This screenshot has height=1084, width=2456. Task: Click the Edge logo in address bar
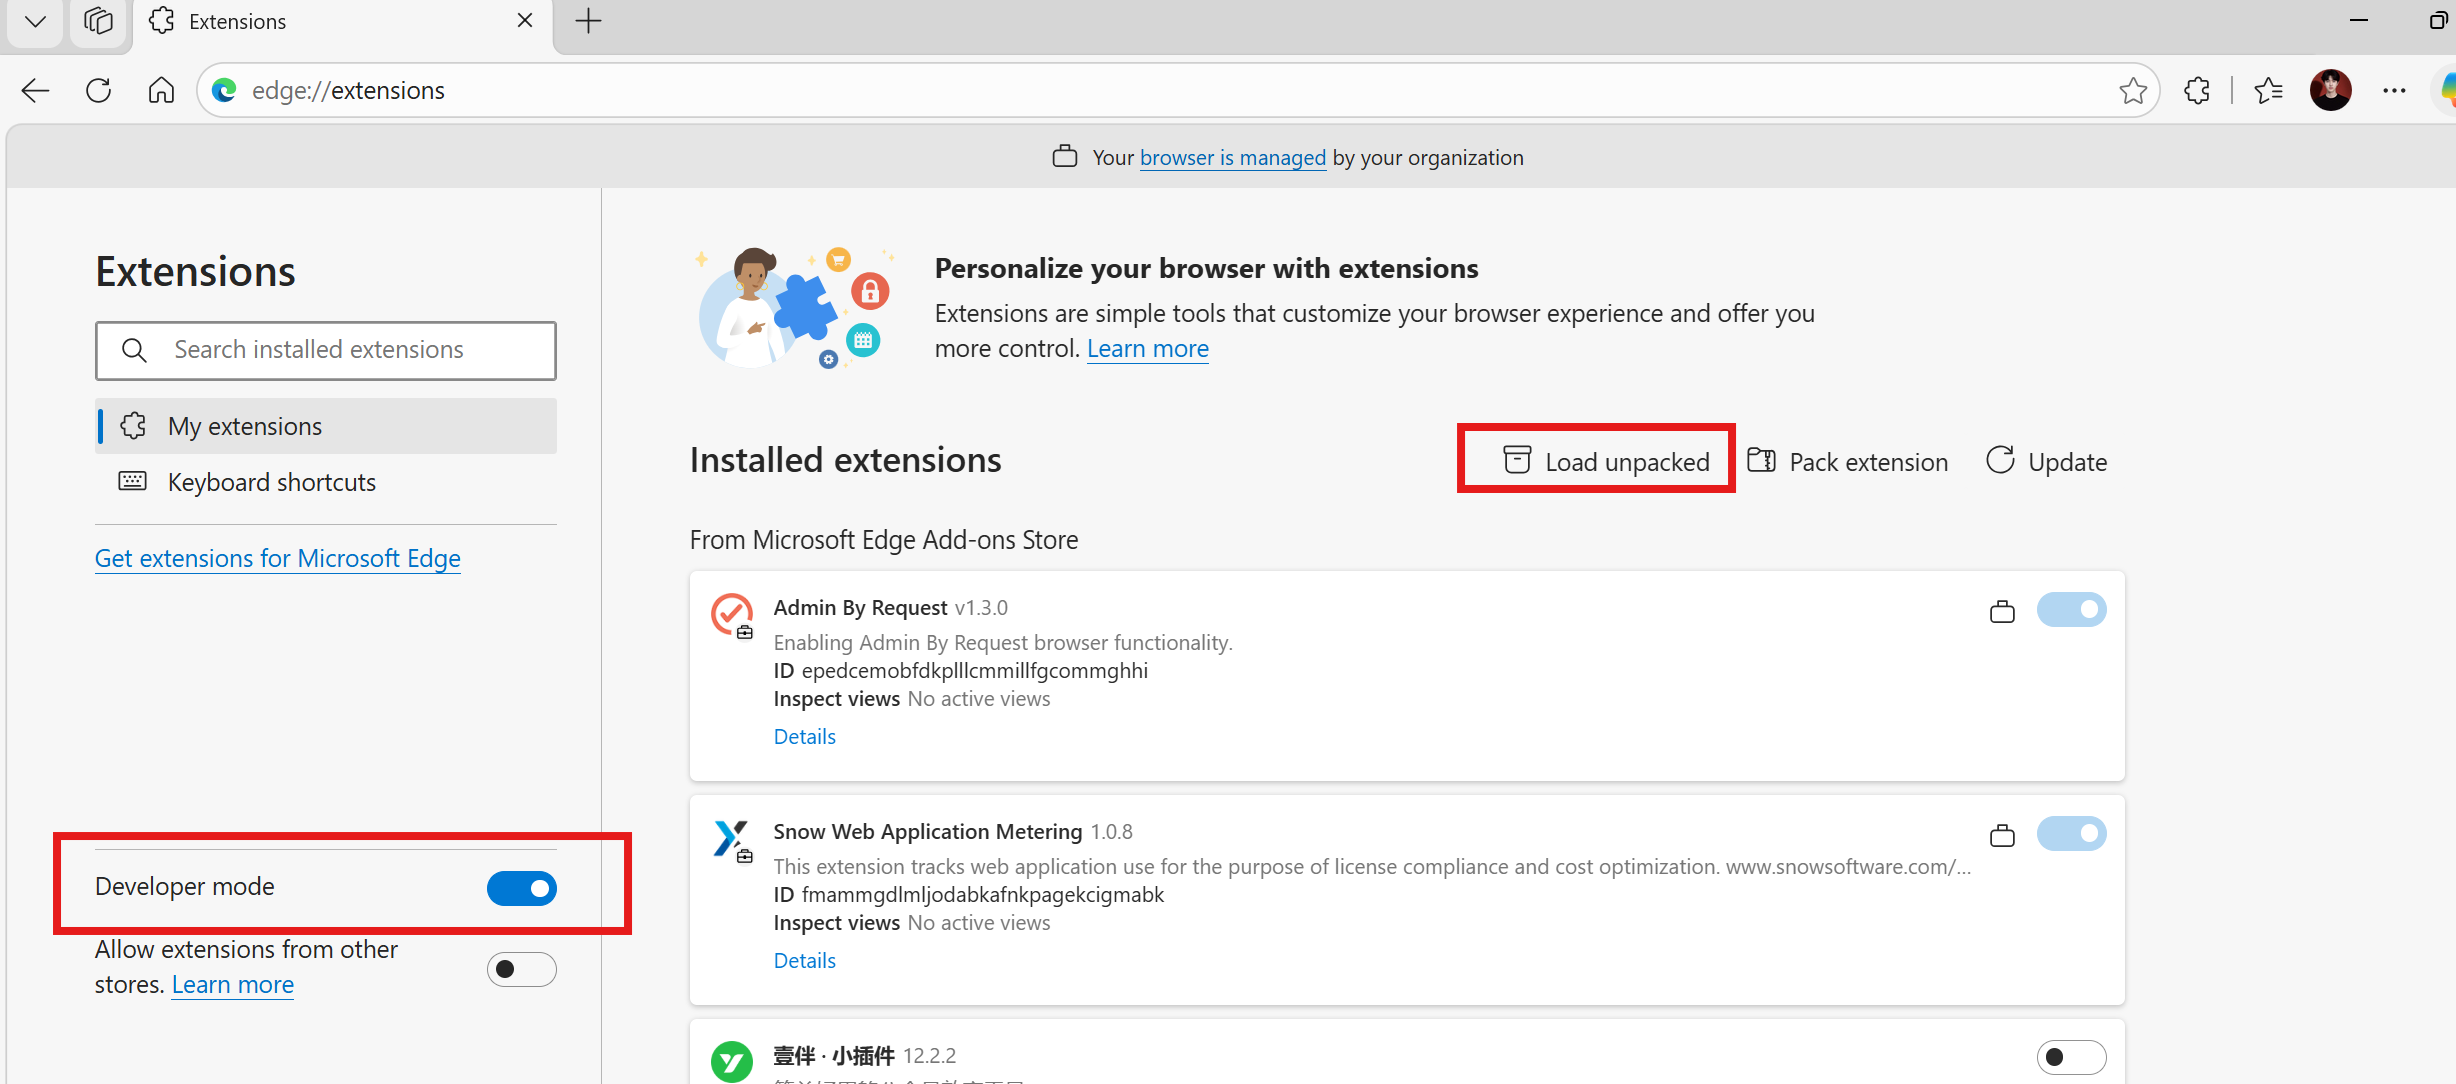(x=224, y=91)
